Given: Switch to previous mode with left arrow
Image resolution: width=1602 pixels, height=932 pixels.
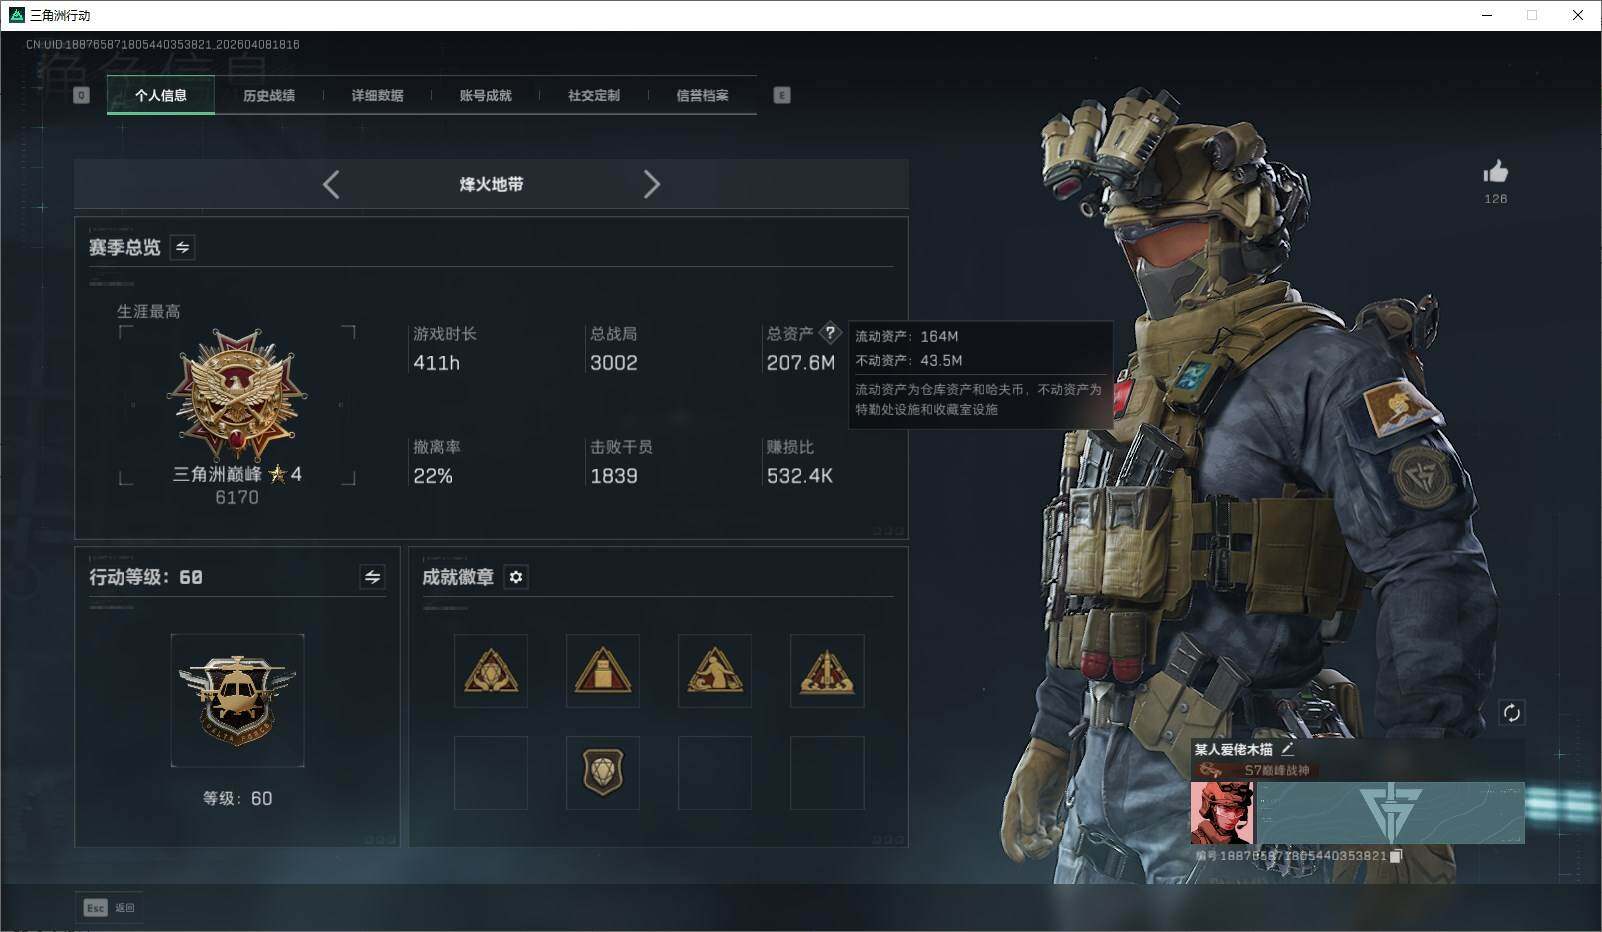Looking at the screenshot, I should [x=331, y=184].
